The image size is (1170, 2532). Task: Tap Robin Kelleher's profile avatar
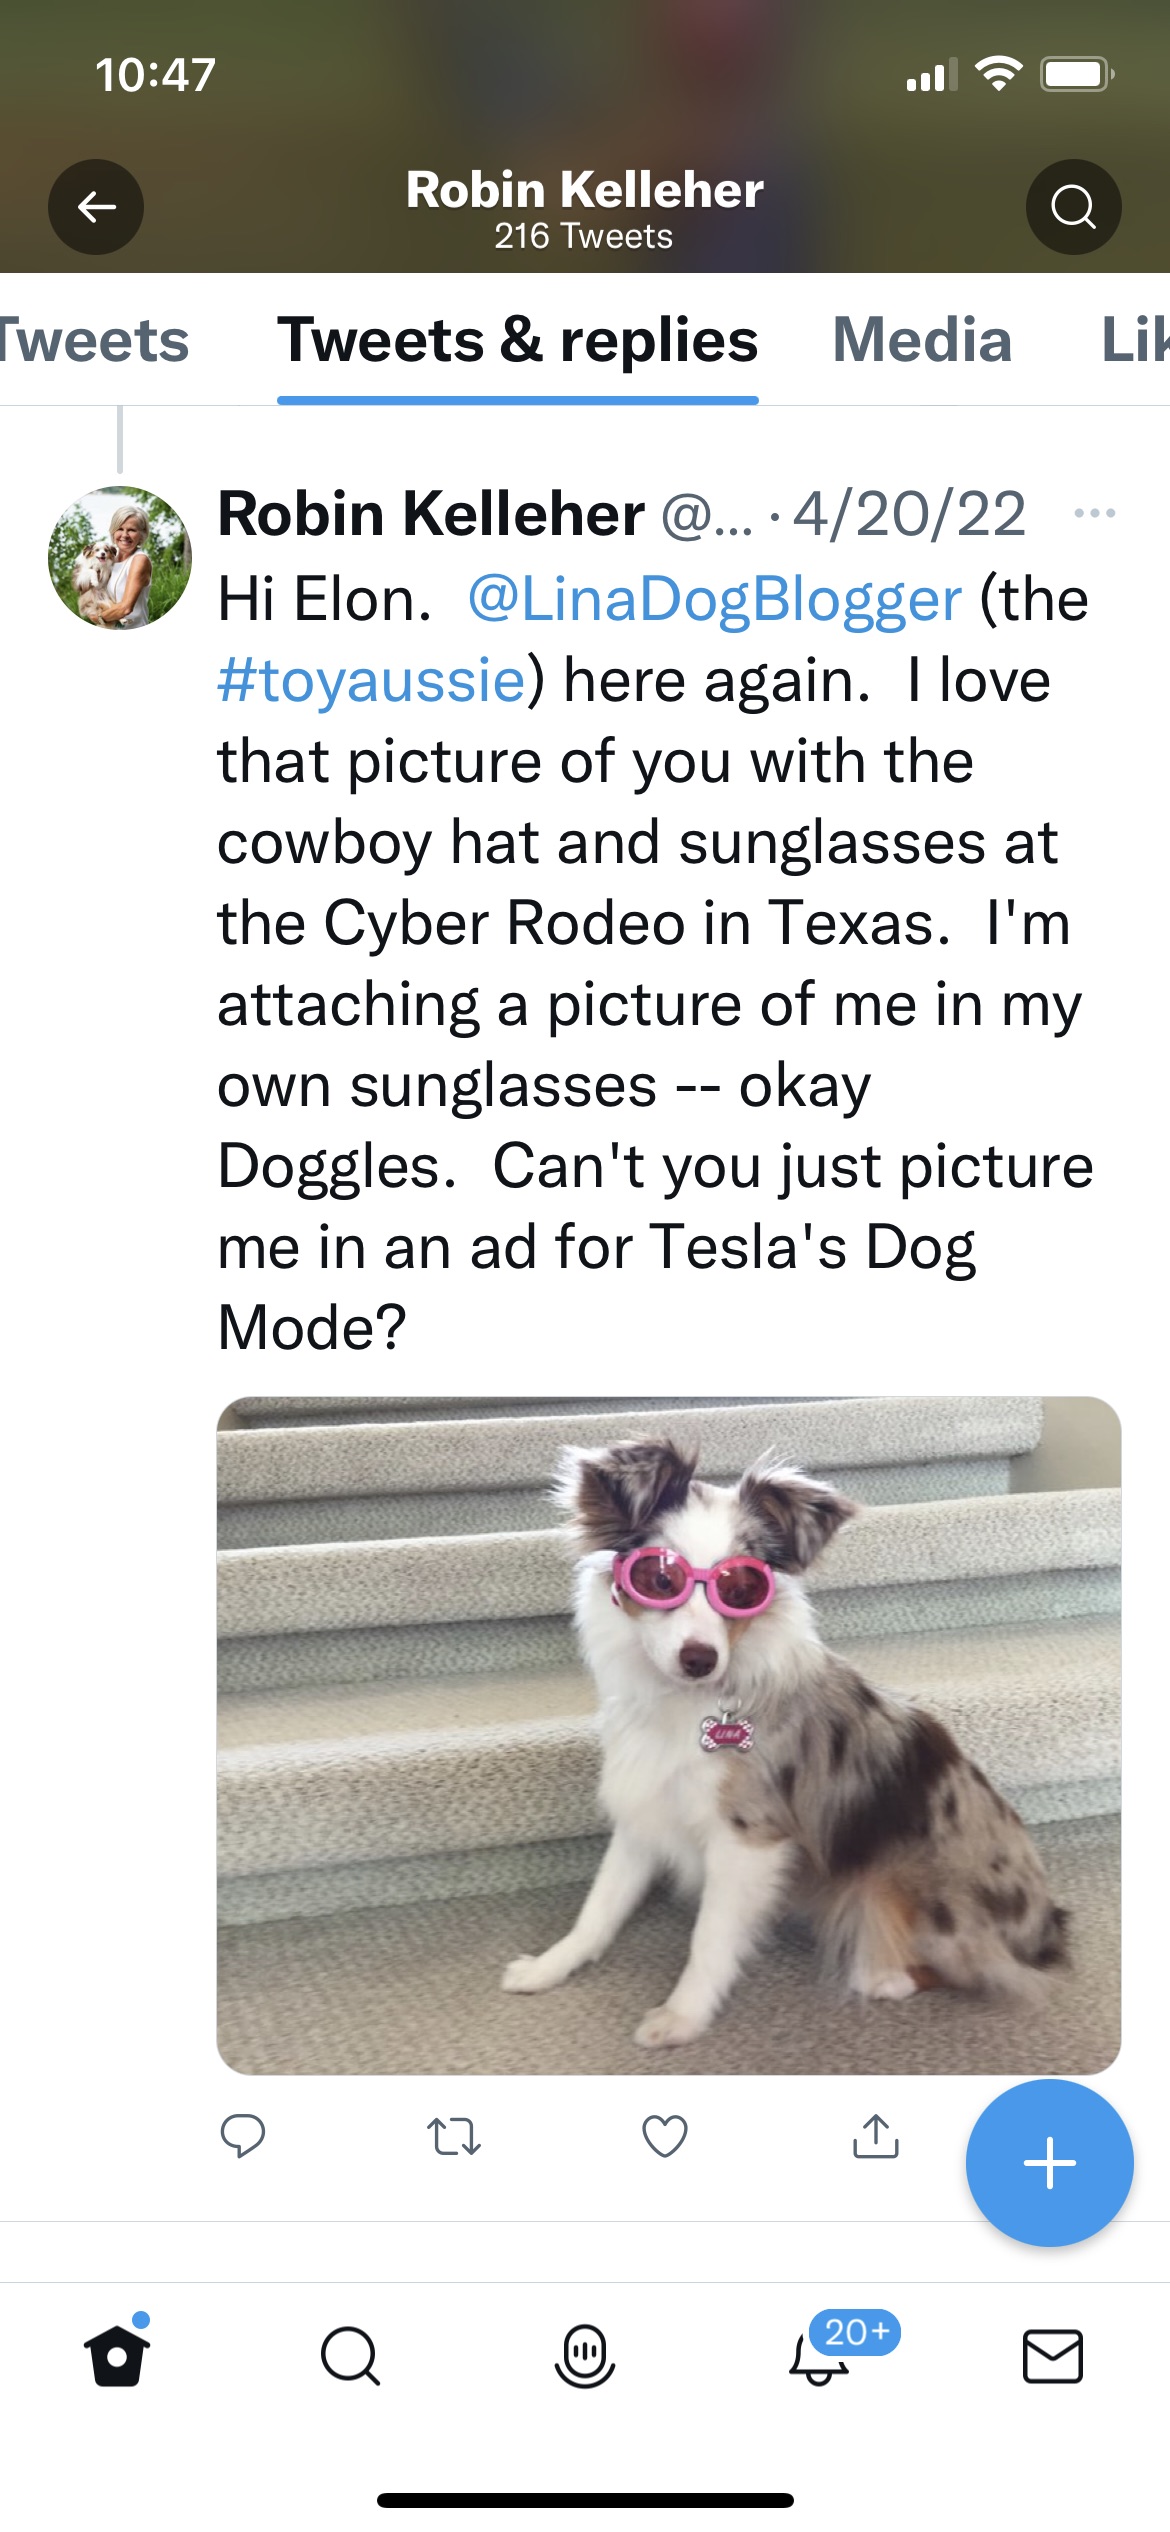119,557
